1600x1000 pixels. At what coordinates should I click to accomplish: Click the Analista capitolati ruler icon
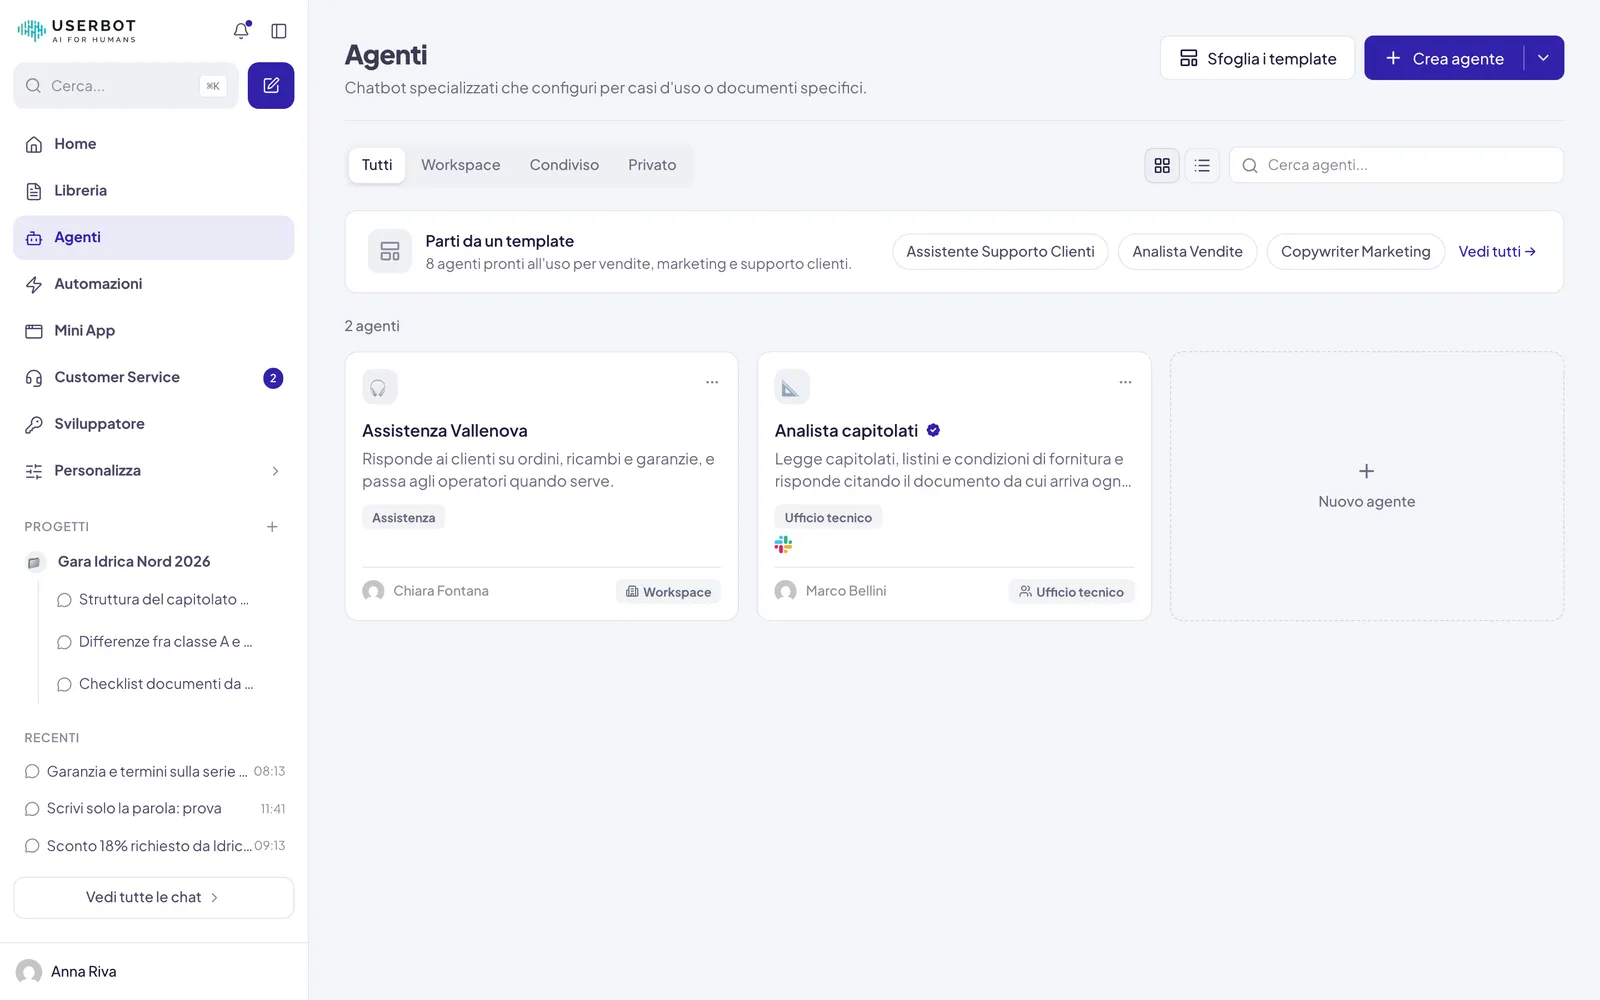pos(792,387)
